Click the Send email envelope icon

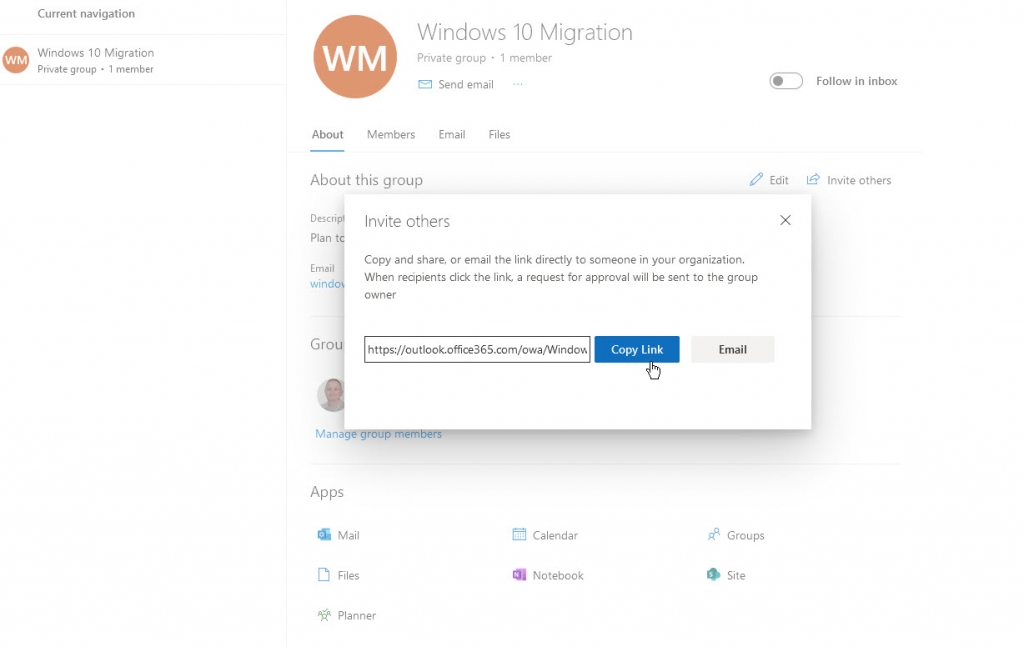425,84
